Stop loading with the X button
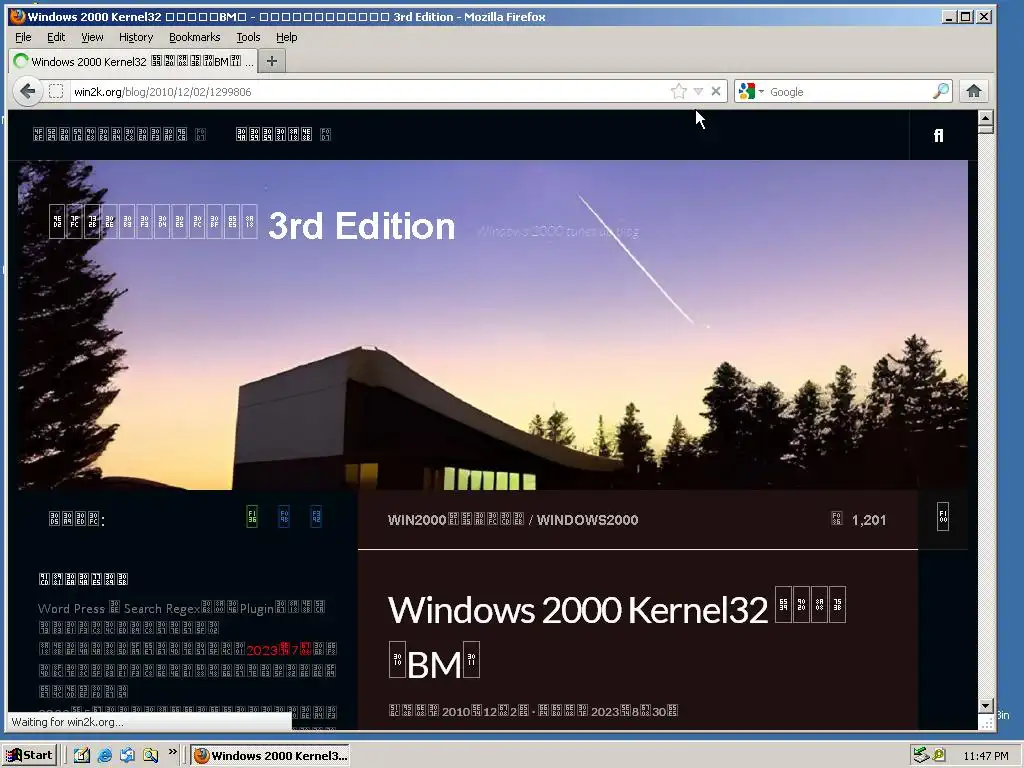This screenshot has height=768, width=1024. click(x=716, y=91)
